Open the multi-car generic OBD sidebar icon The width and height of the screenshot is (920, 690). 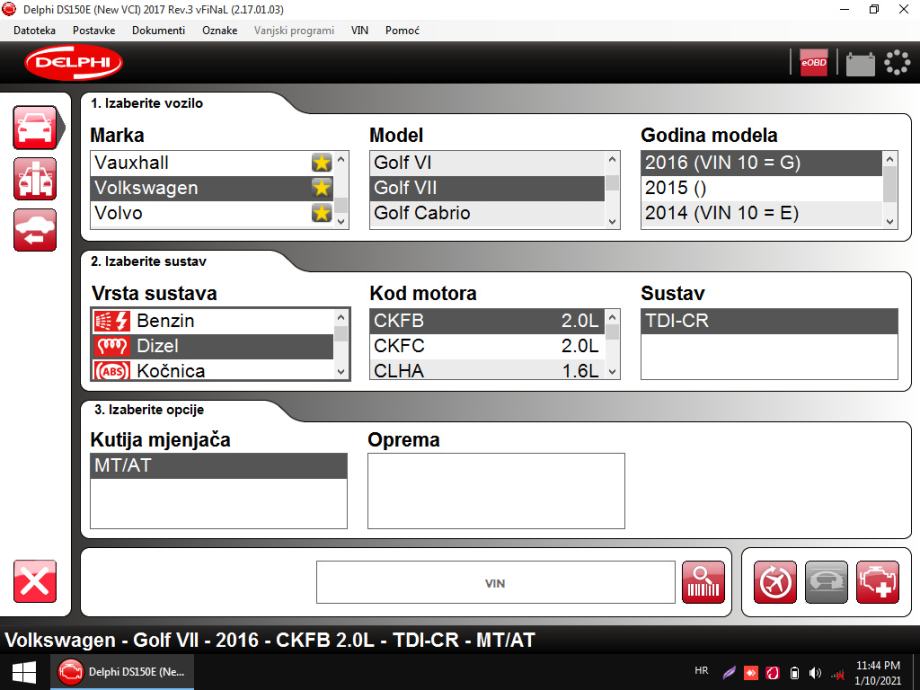[35, 179]
